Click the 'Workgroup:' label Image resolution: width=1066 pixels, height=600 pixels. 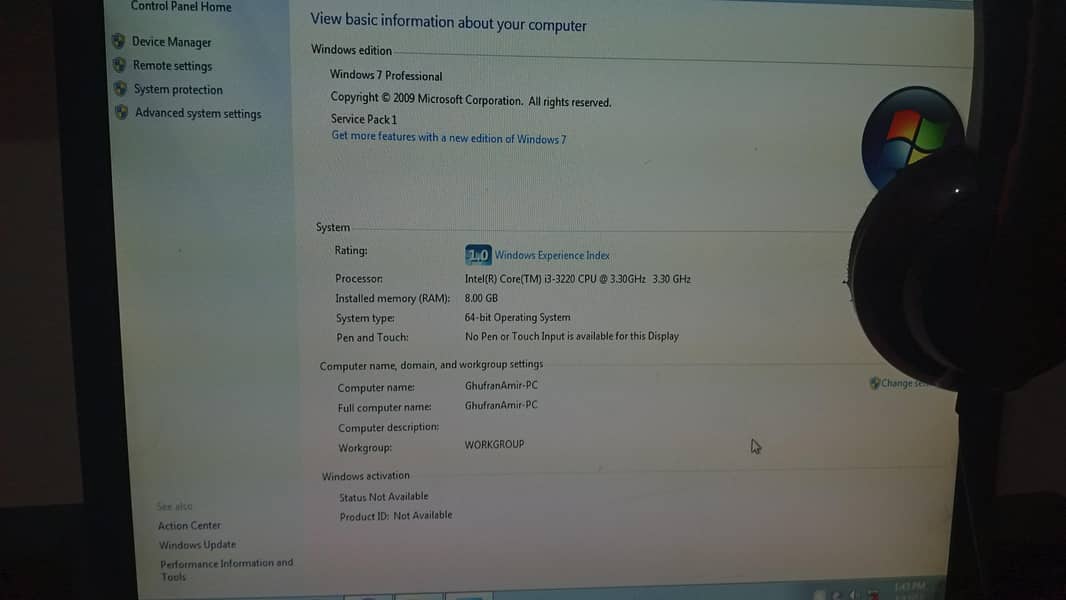pyautogui.click(x=364, y=448)
